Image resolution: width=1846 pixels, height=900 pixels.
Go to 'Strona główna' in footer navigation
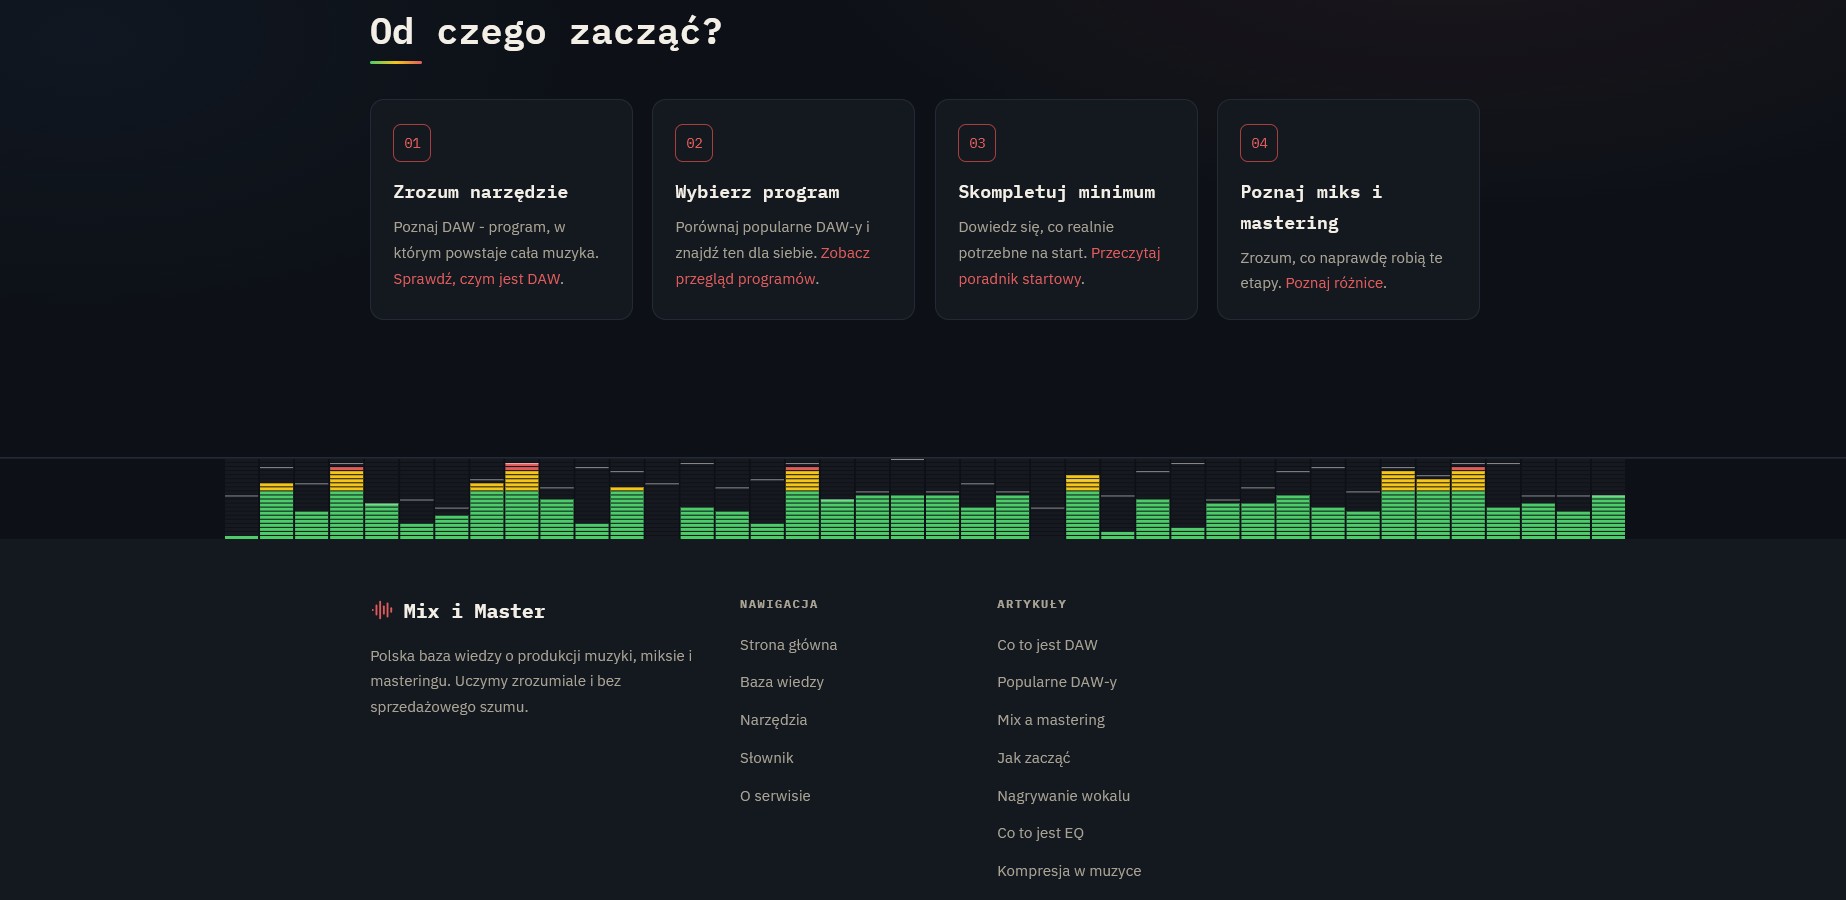pos(788,645)
